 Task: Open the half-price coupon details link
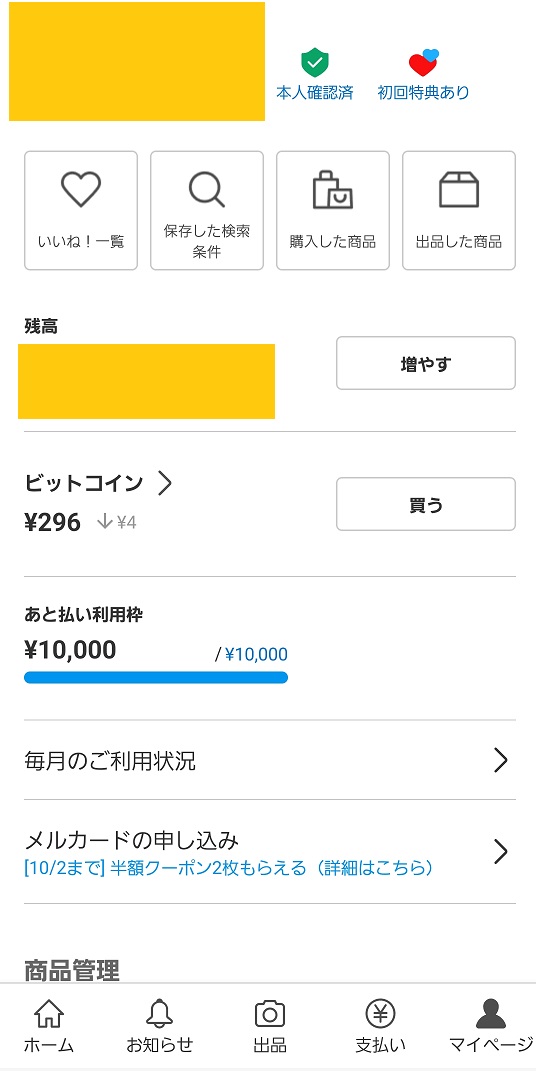tap(229, 869)
